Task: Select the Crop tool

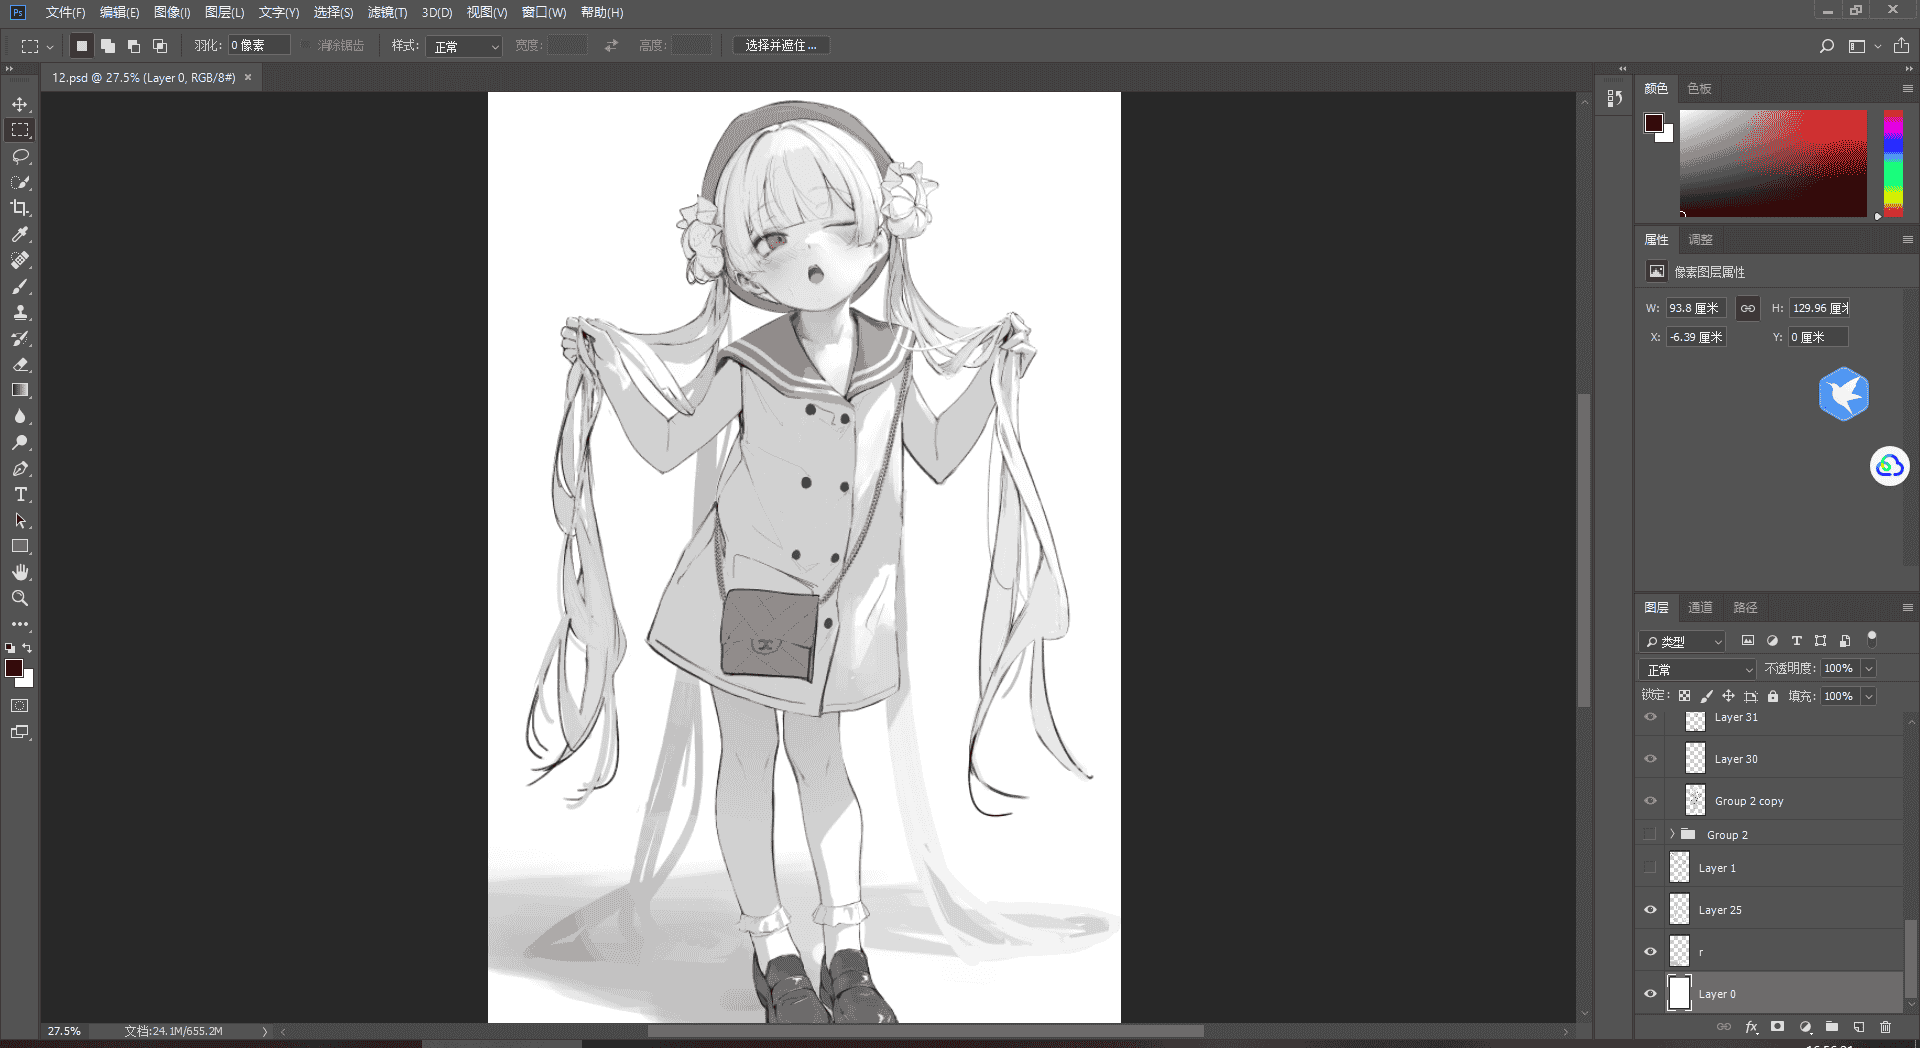Action: (x=20, y=208)
